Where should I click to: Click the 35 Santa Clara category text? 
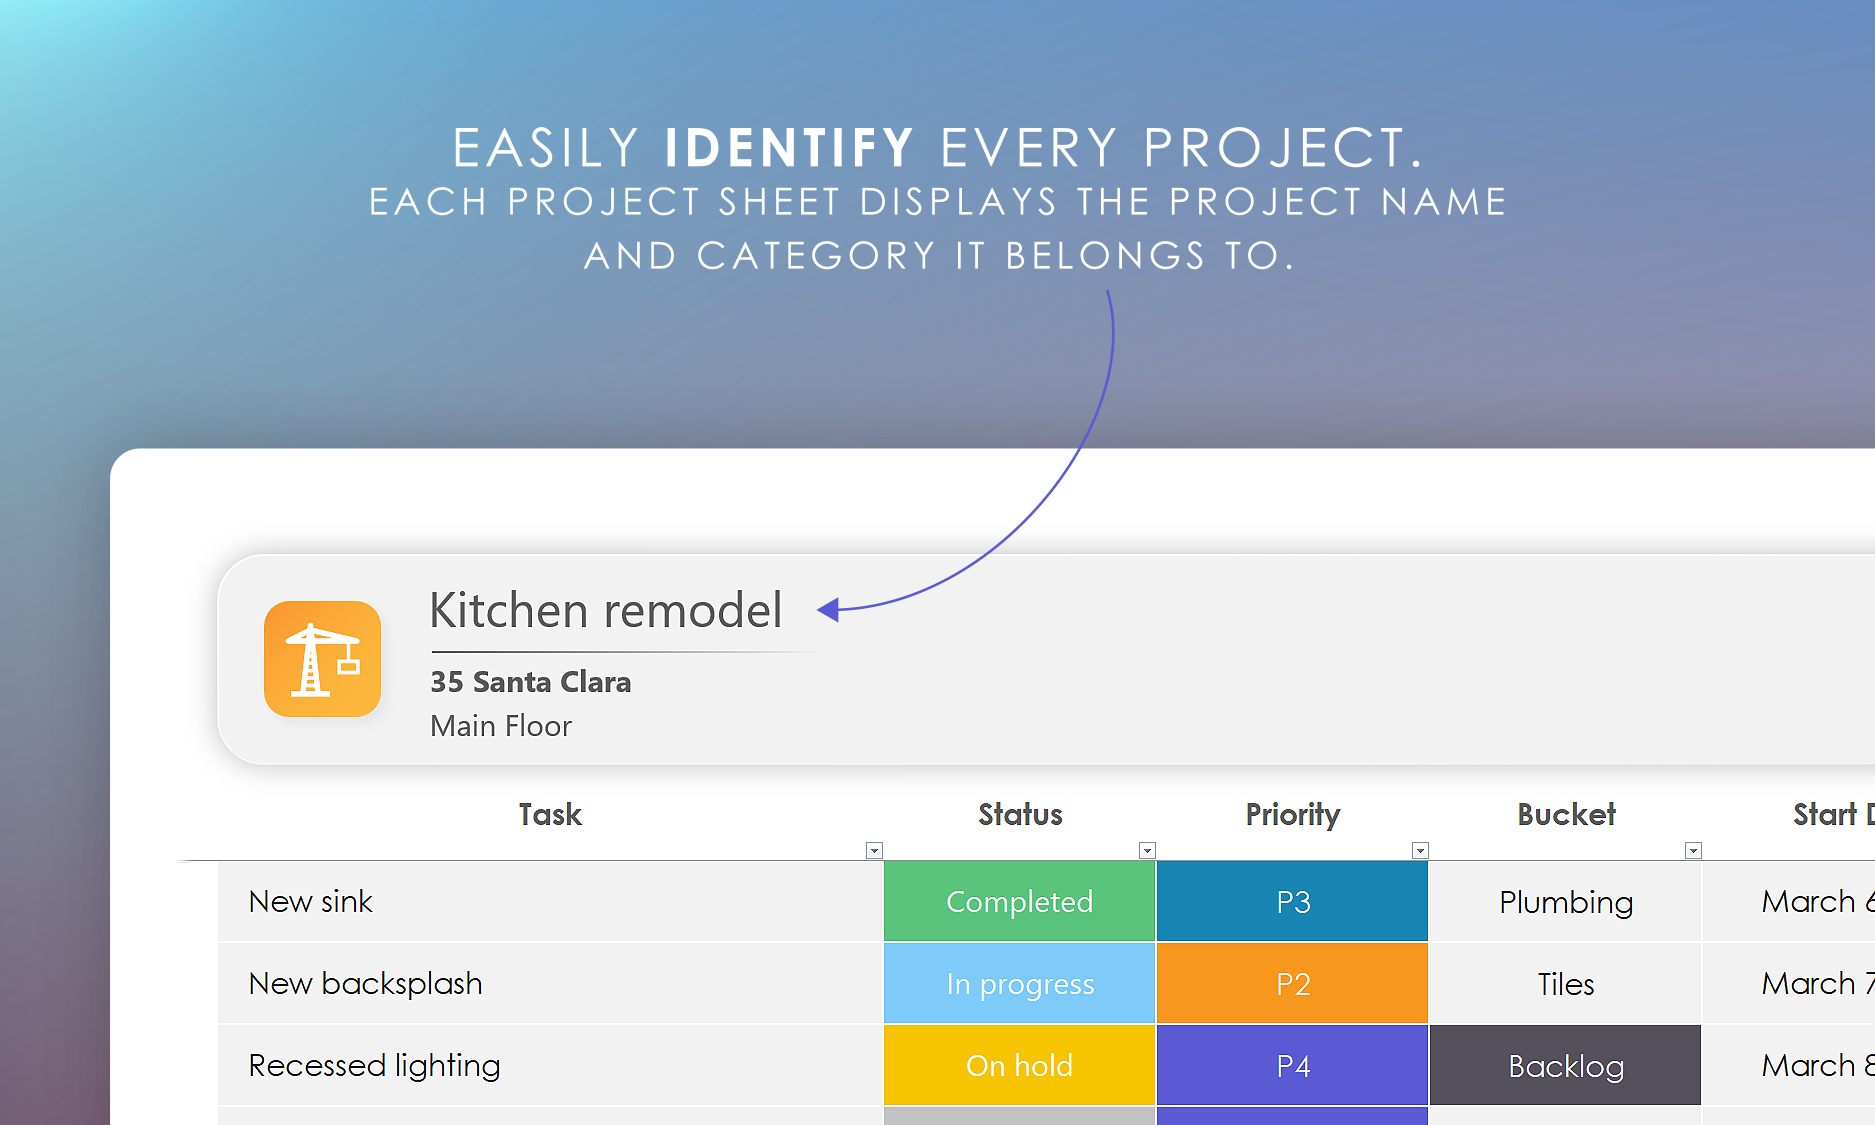coord(530,682)
